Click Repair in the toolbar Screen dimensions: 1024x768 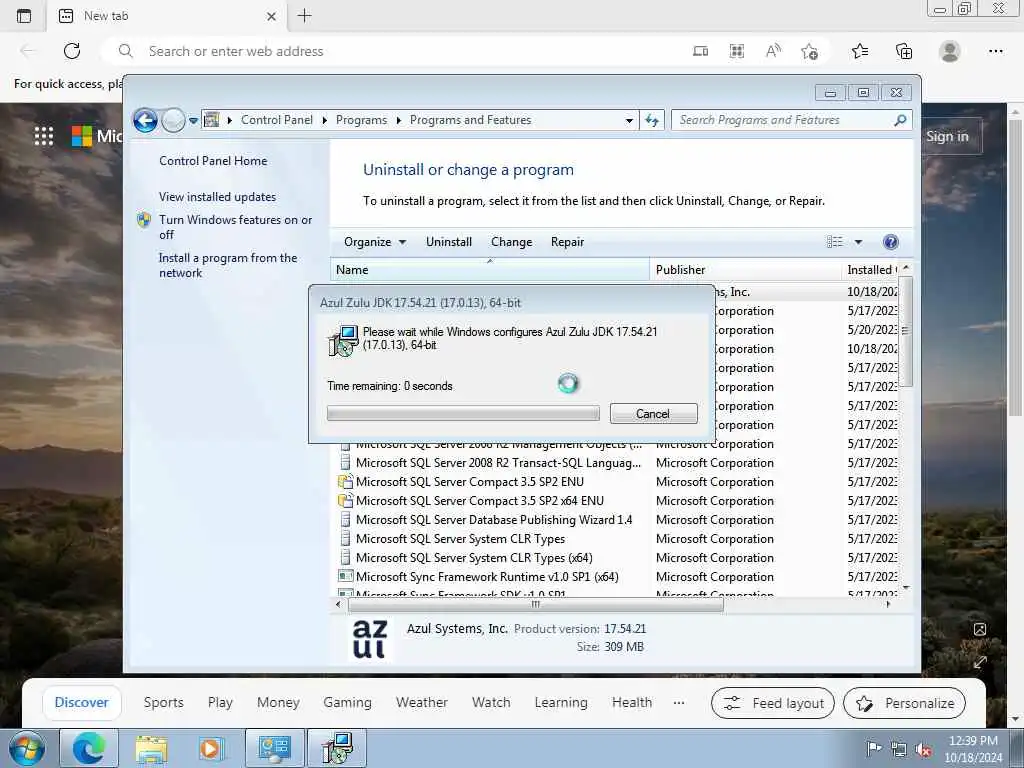(567, 242)
